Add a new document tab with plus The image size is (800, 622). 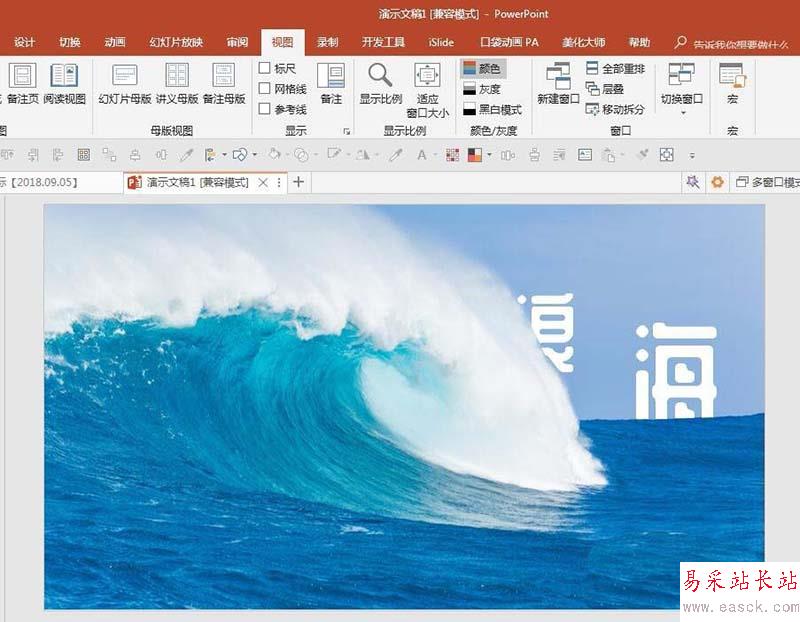pos(298,182)
